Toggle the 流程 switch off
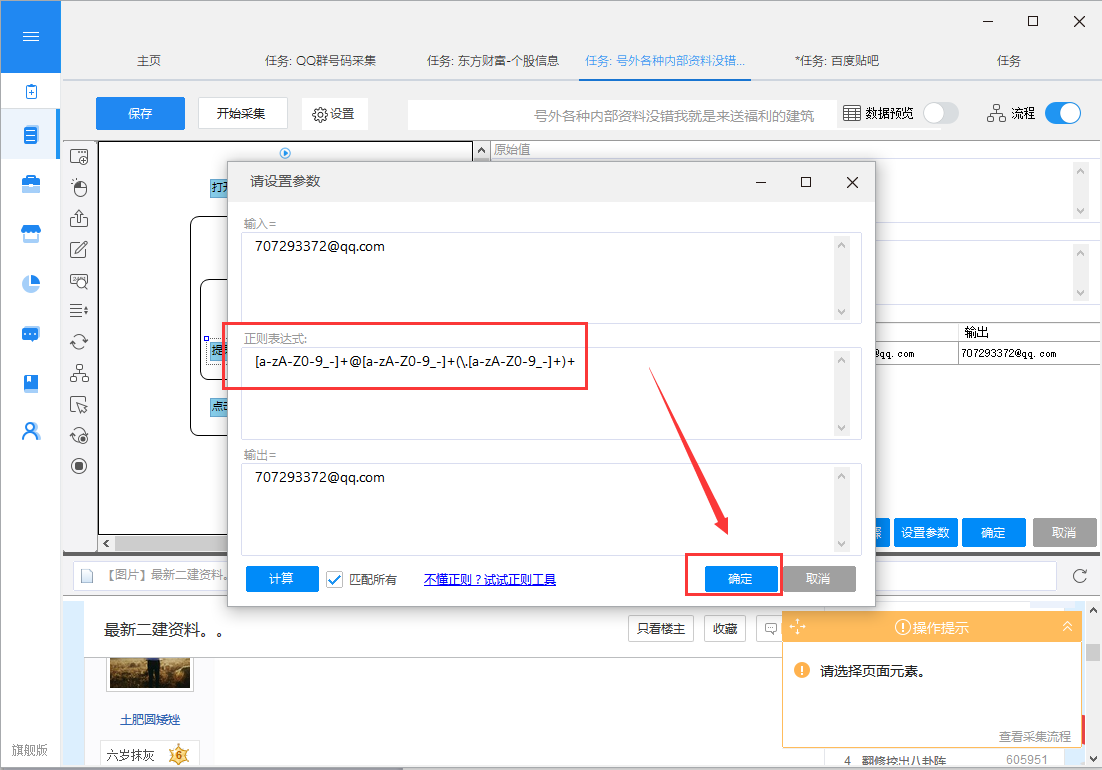This screenshot has width=1102, height=770. [1062, 113]
